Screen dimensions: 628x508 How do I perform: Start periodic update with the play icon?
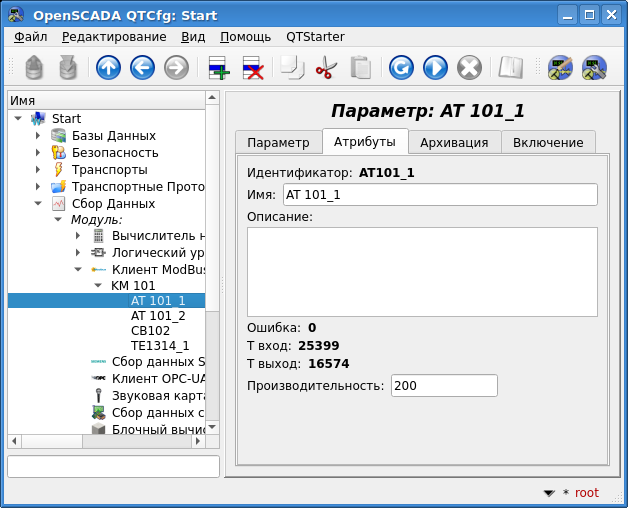tap(435, 68)
